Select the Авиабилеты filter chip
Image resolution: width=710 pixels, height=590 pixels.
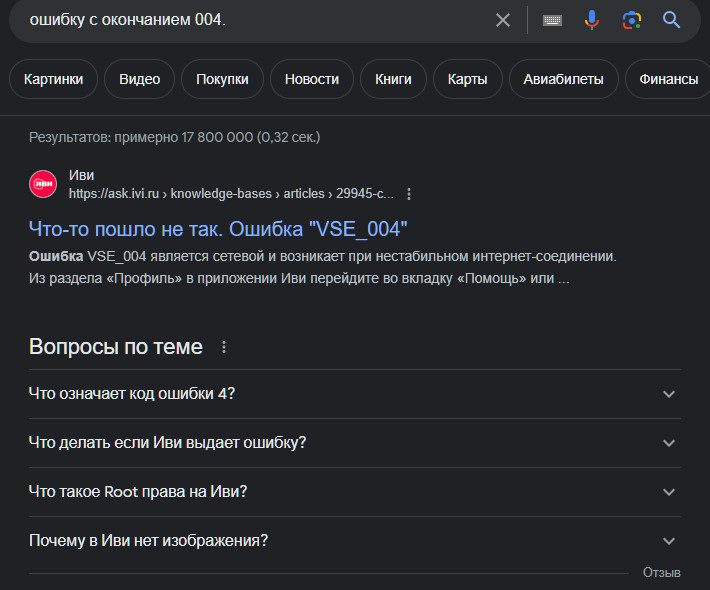[561, 79]
